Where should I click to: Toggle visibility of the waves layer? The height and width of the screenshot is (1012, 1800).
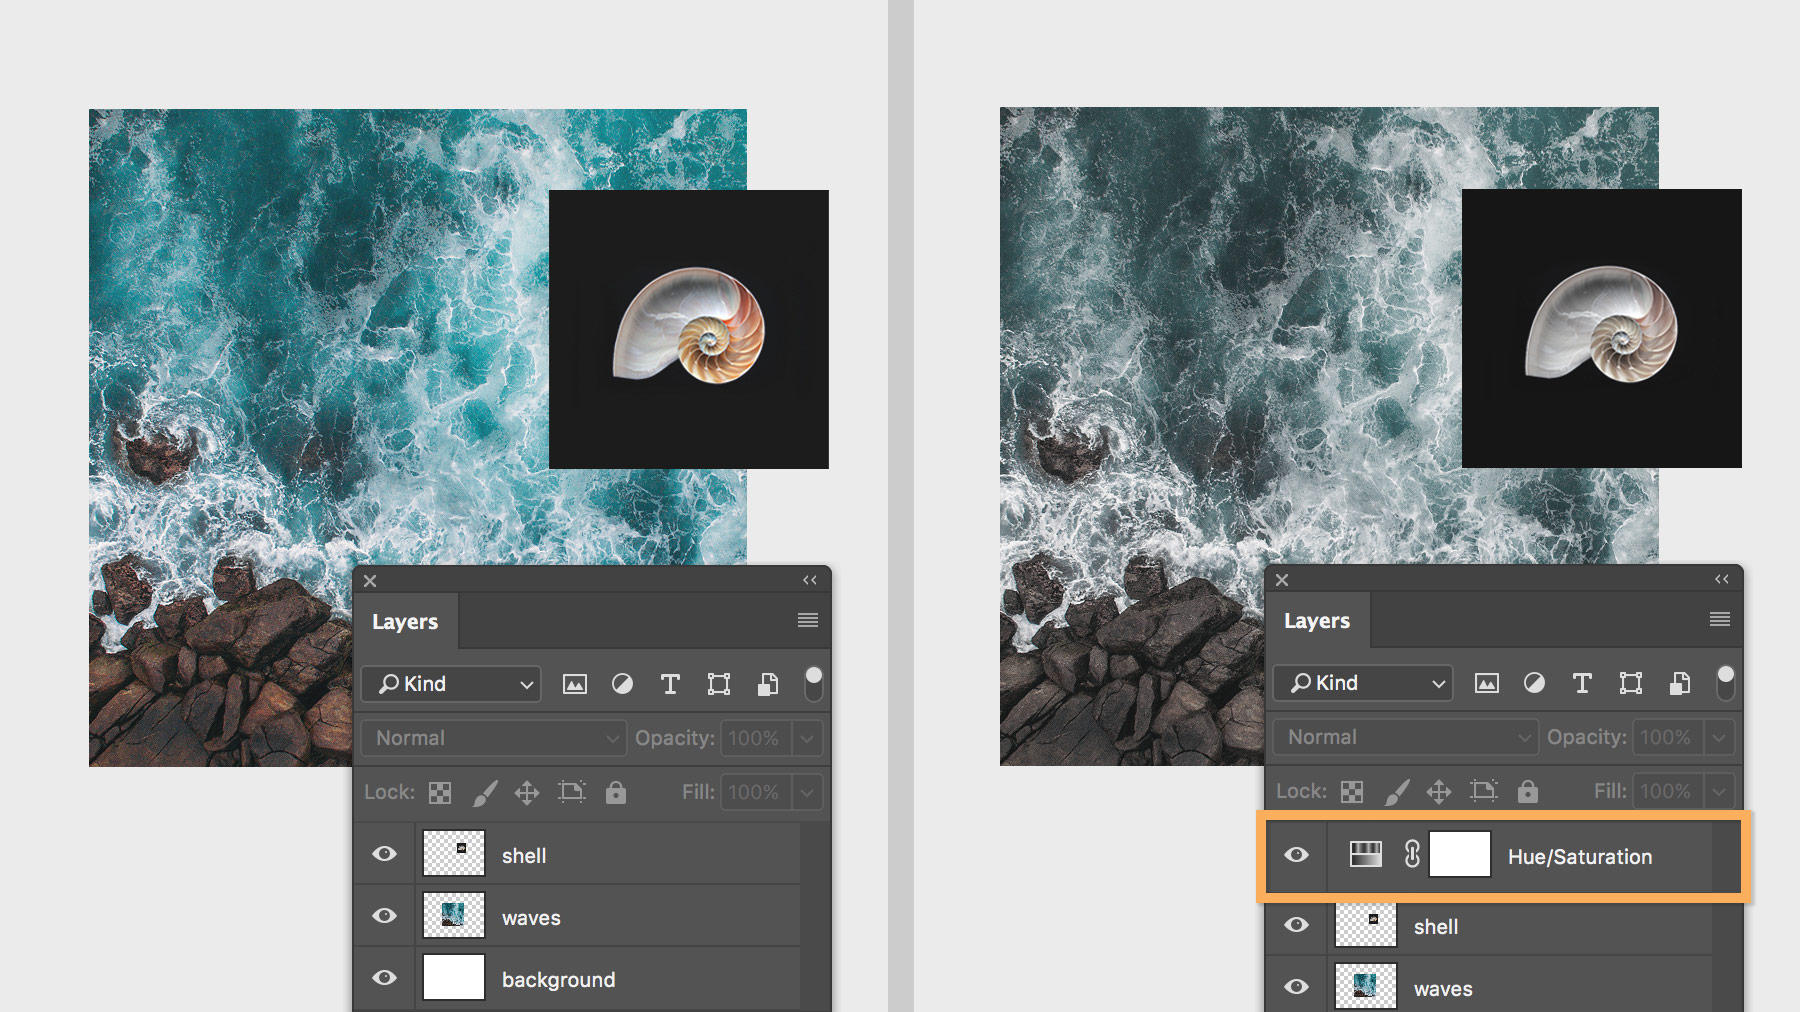pyautogui.click(x=384, y=915)
